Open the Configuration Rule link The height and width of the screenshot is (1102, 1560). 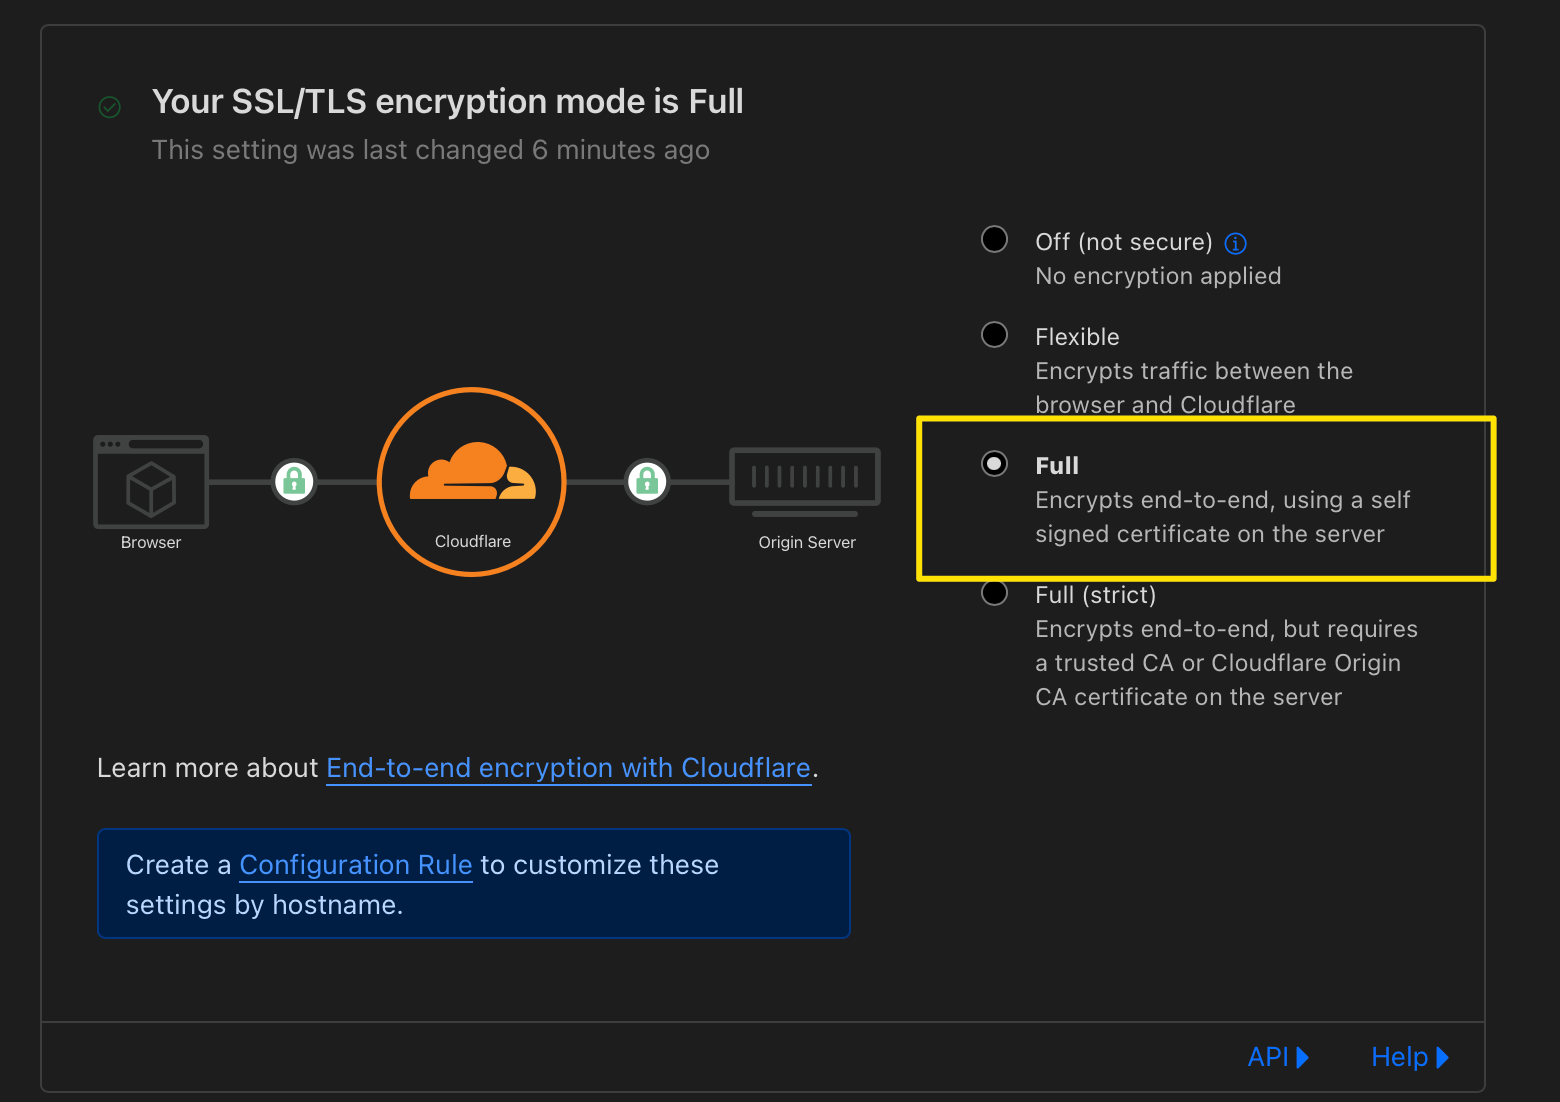pos(355,865)
